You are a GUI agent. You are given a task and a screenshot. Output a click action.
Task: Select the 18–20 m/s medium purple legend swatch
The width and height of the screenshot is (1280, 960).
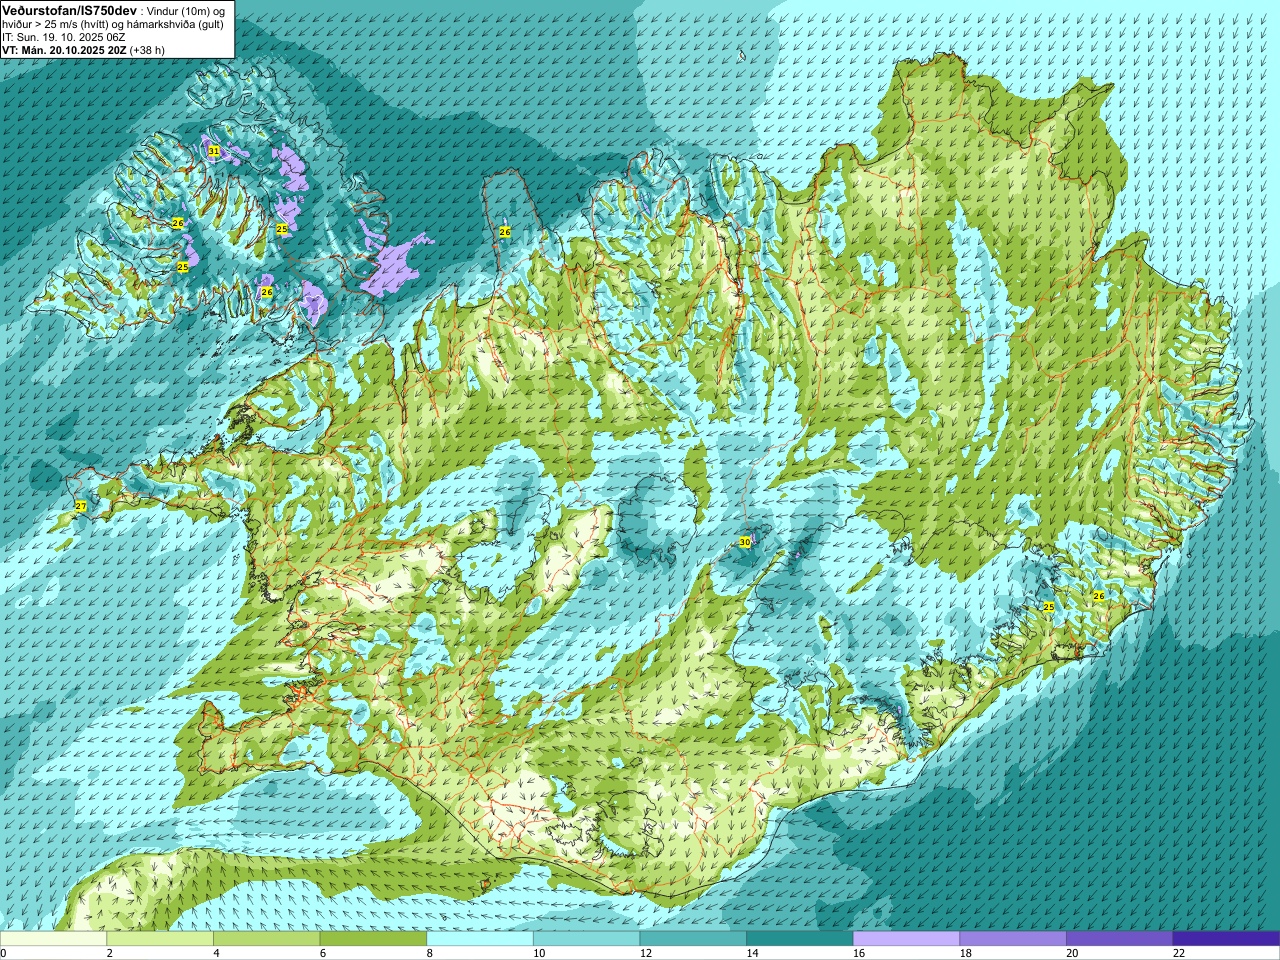point(1013,939)
